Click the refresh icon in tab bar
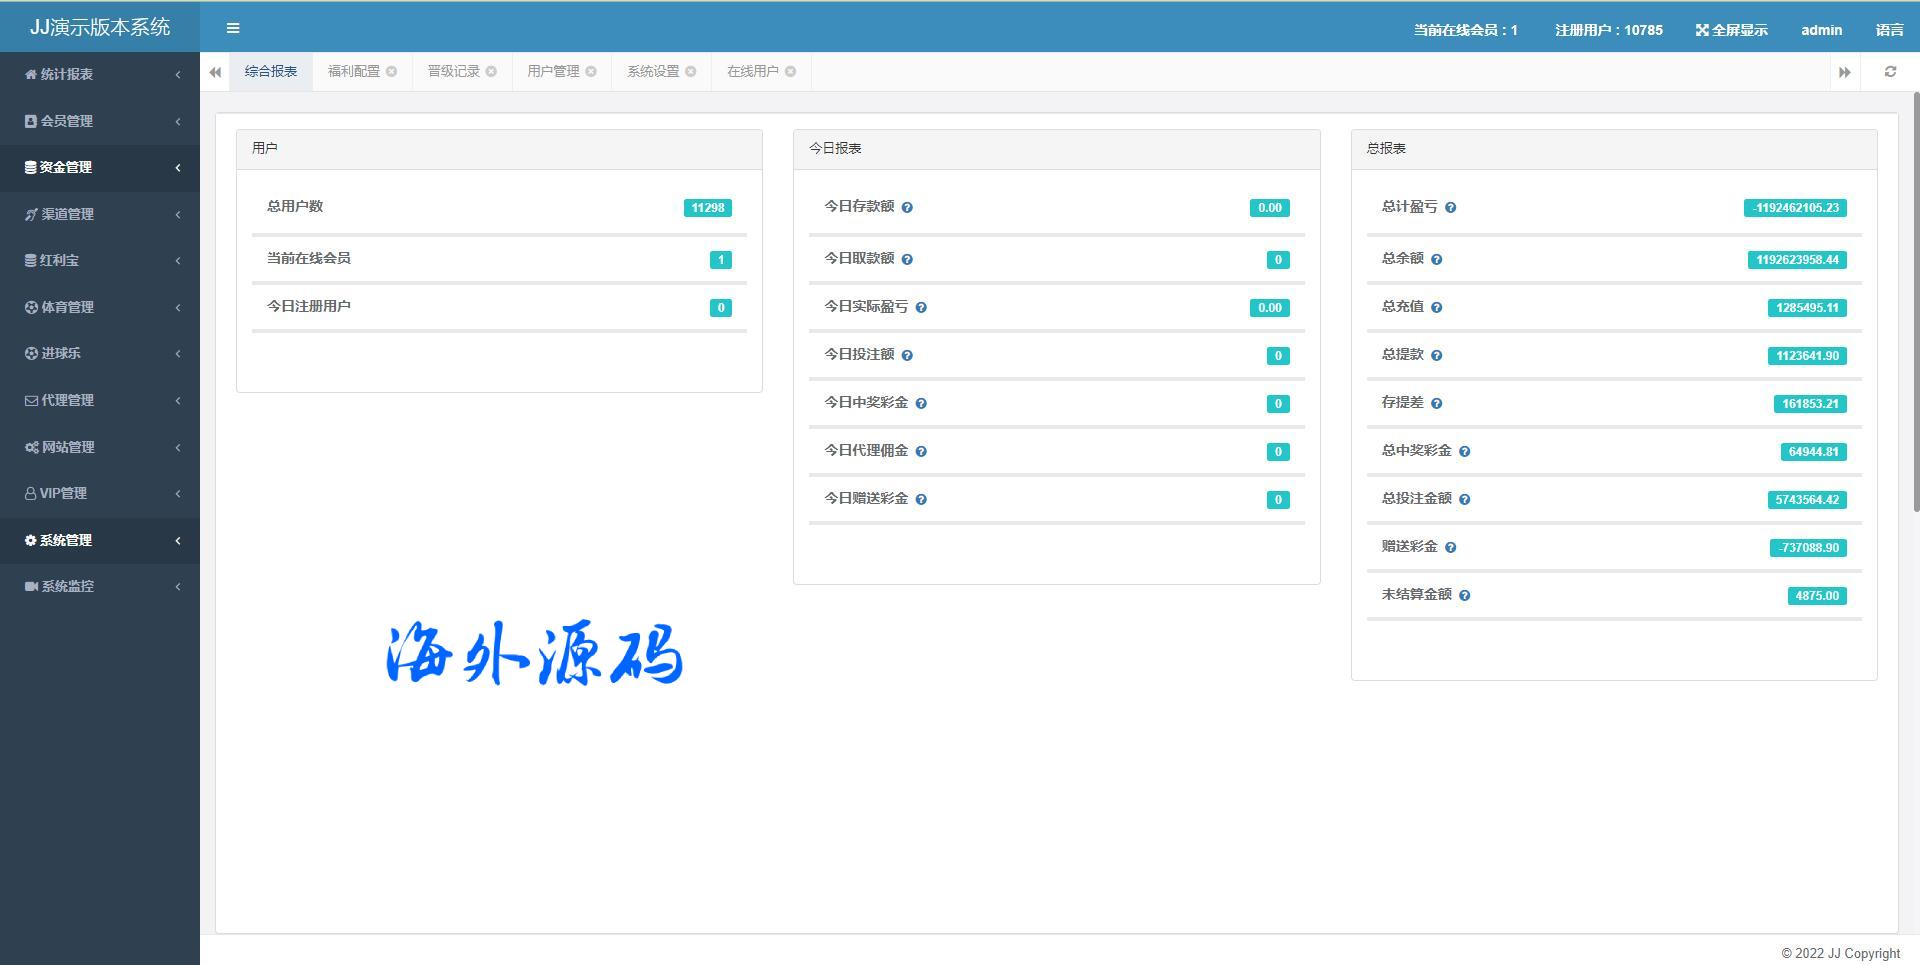The height and width of the screenshot is (965, 1920). [x=1890, y=72]
